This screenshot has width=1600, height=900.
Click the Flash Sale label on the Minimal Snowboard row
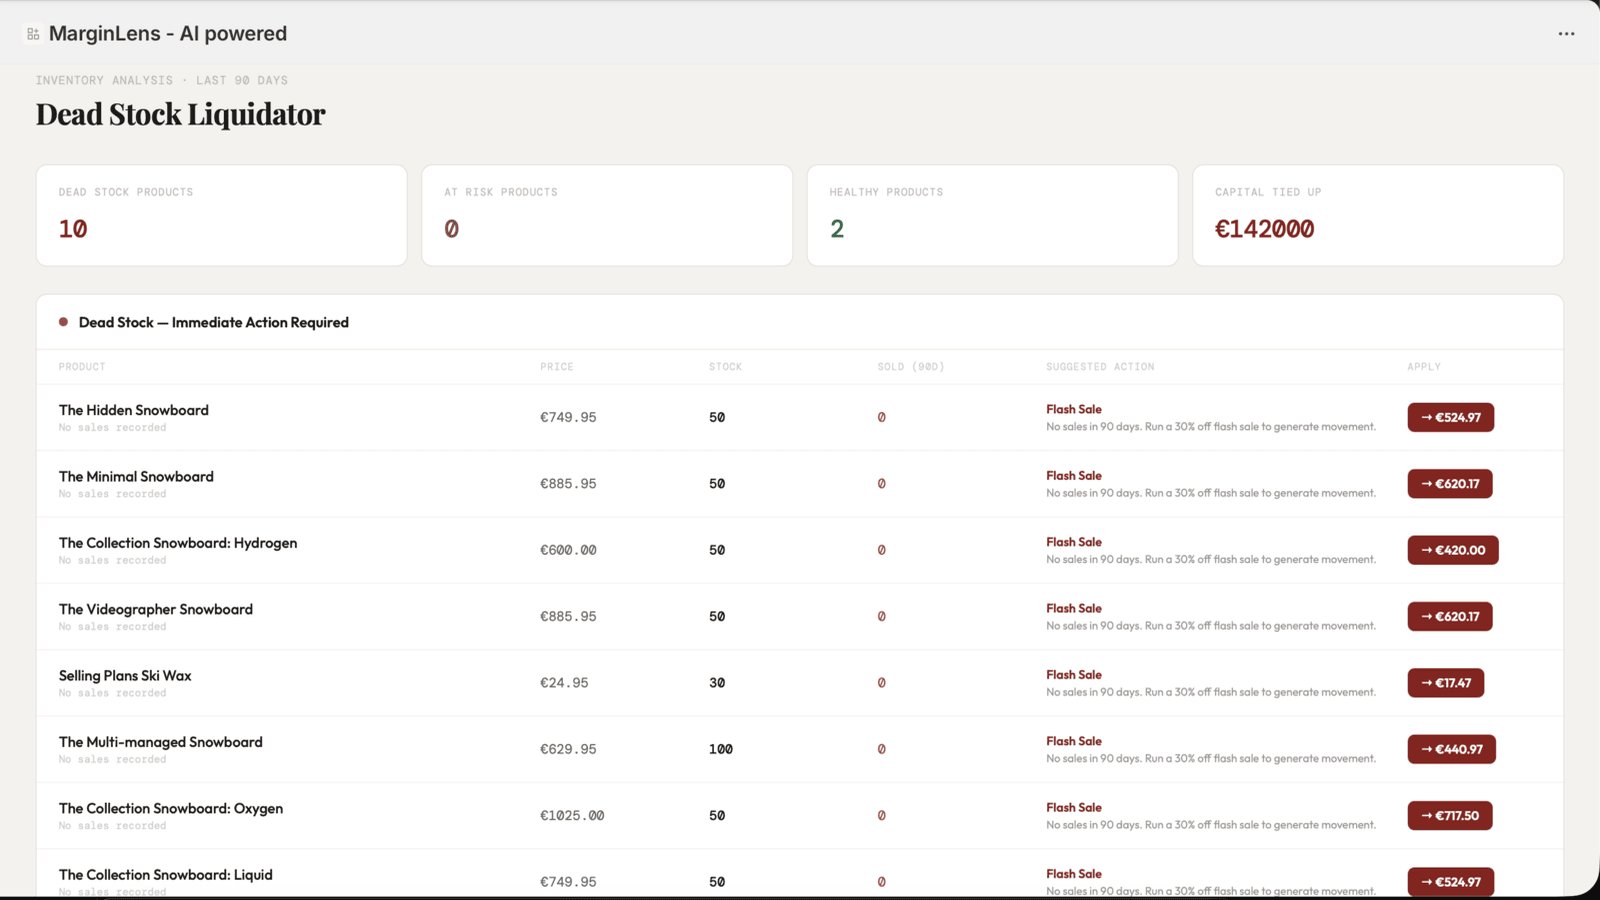tap(1074, 475)
